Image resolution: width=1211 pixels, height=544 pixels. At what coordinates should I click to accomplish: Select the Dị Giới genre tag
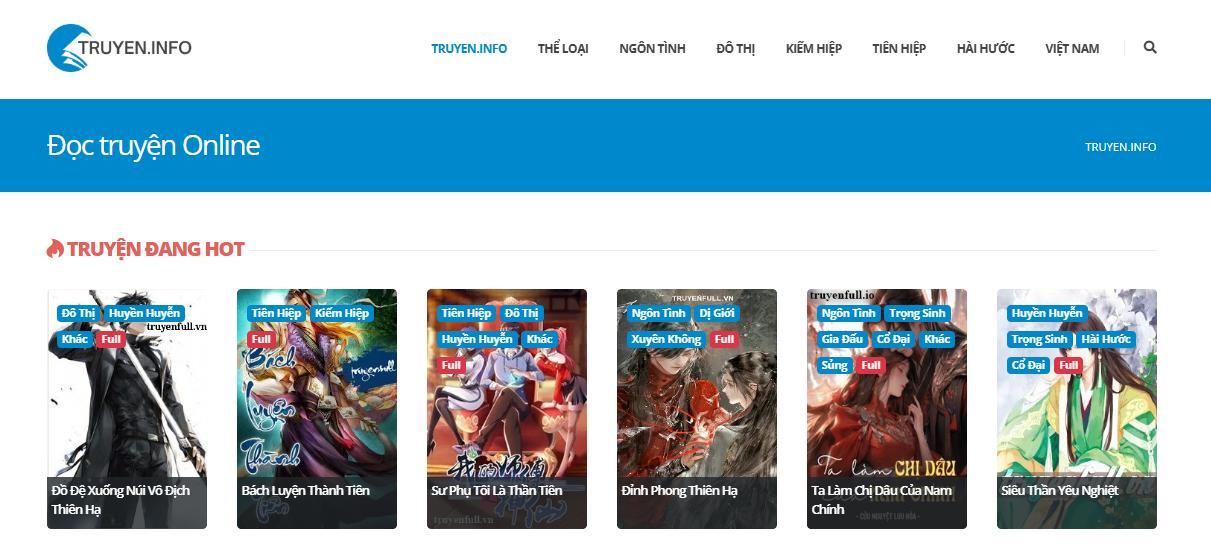[x=717, y=313]
